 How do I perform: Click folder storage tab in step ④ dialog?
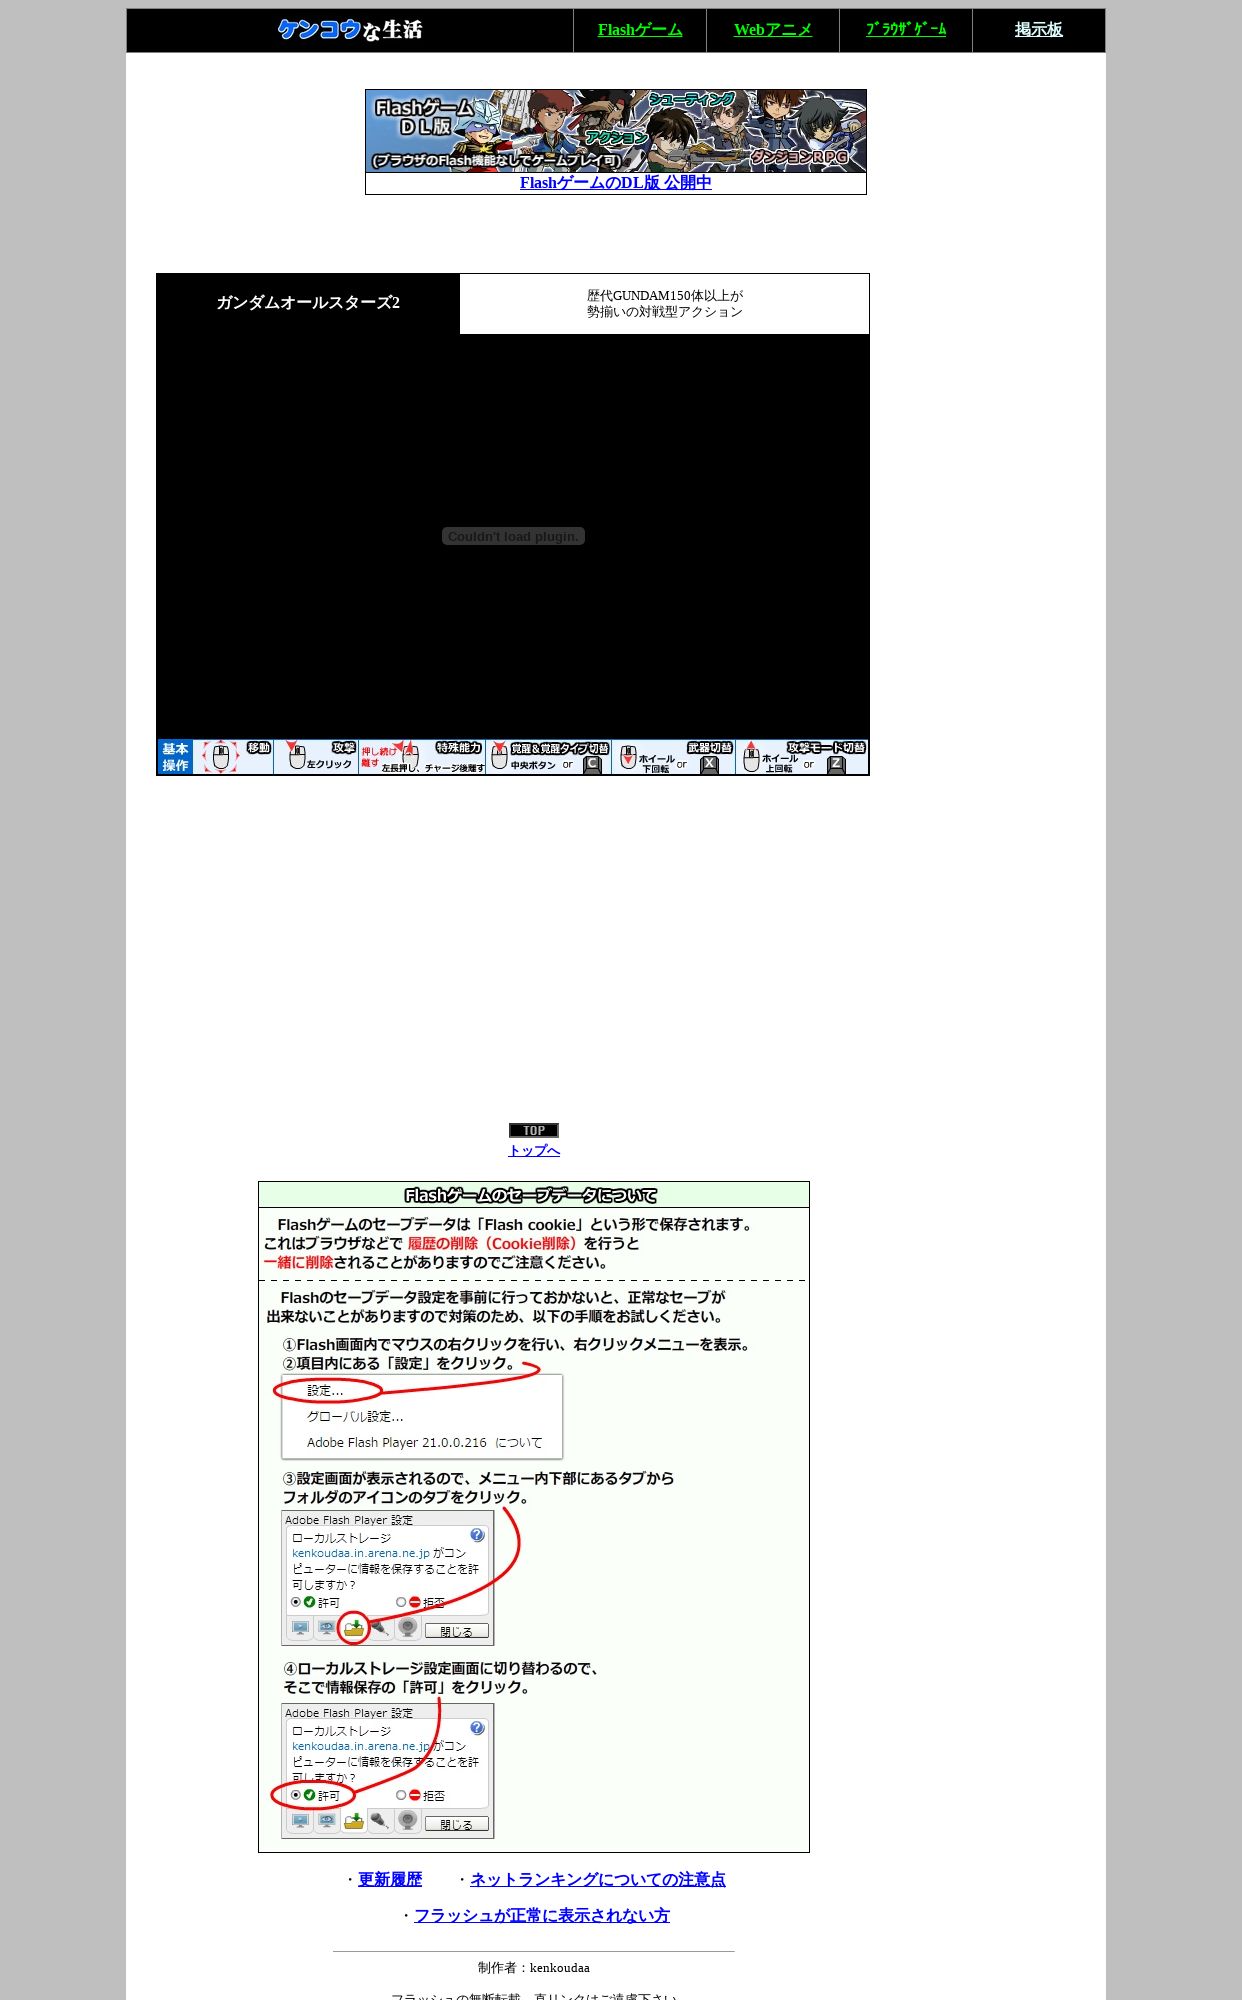tap(354, 1822)
